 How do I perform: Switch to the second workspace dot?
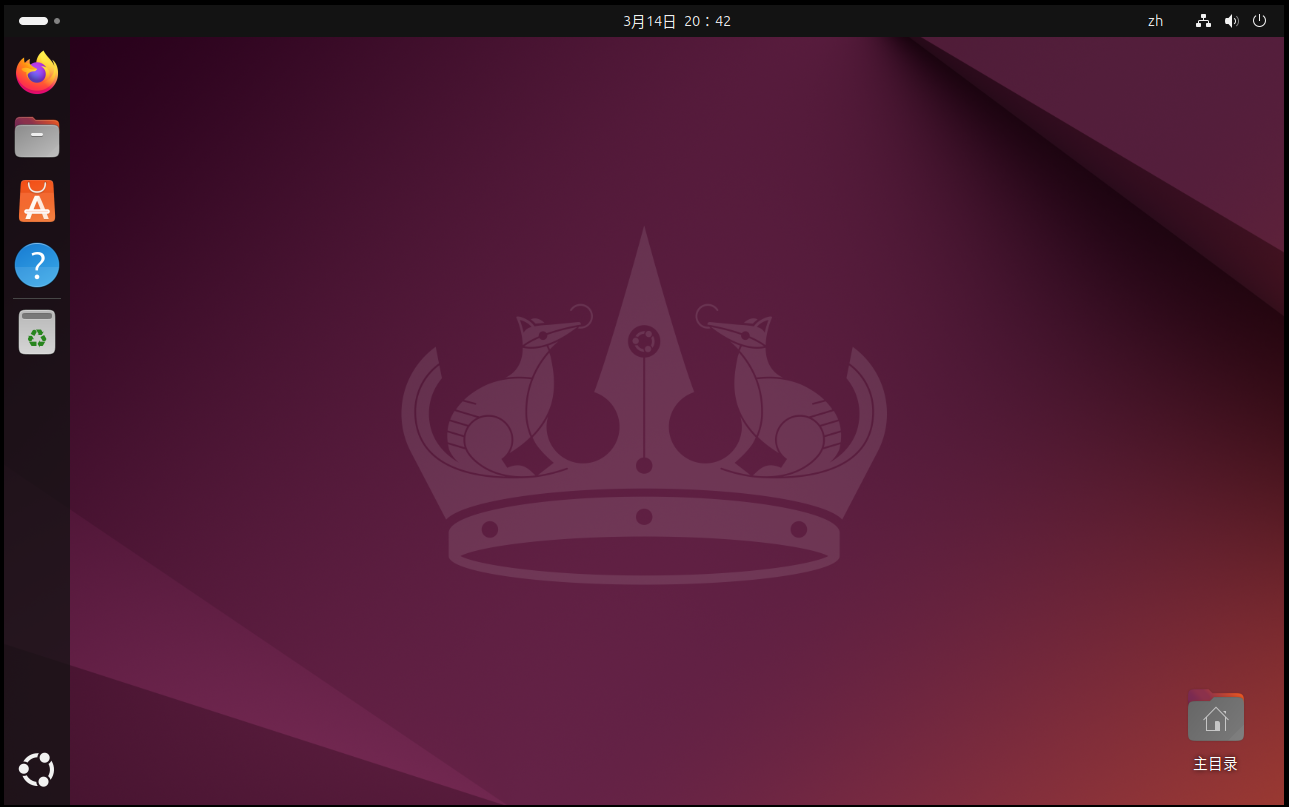coord(57,21)
